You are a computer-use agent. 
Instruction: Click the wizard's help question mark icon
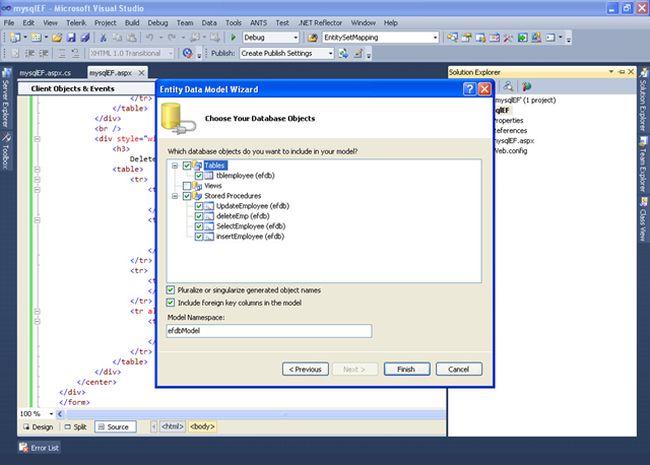tap(468, 89)
